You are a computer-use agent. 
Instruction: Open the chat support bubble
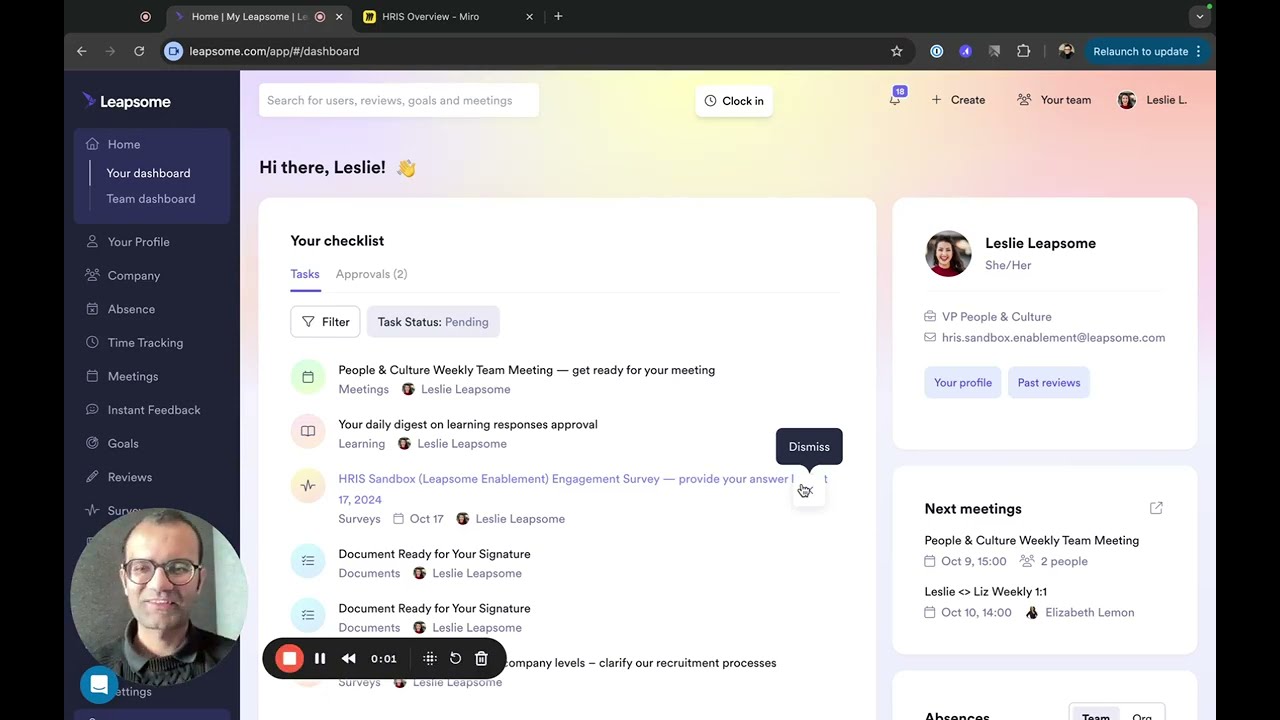click(x=99, y=685)
